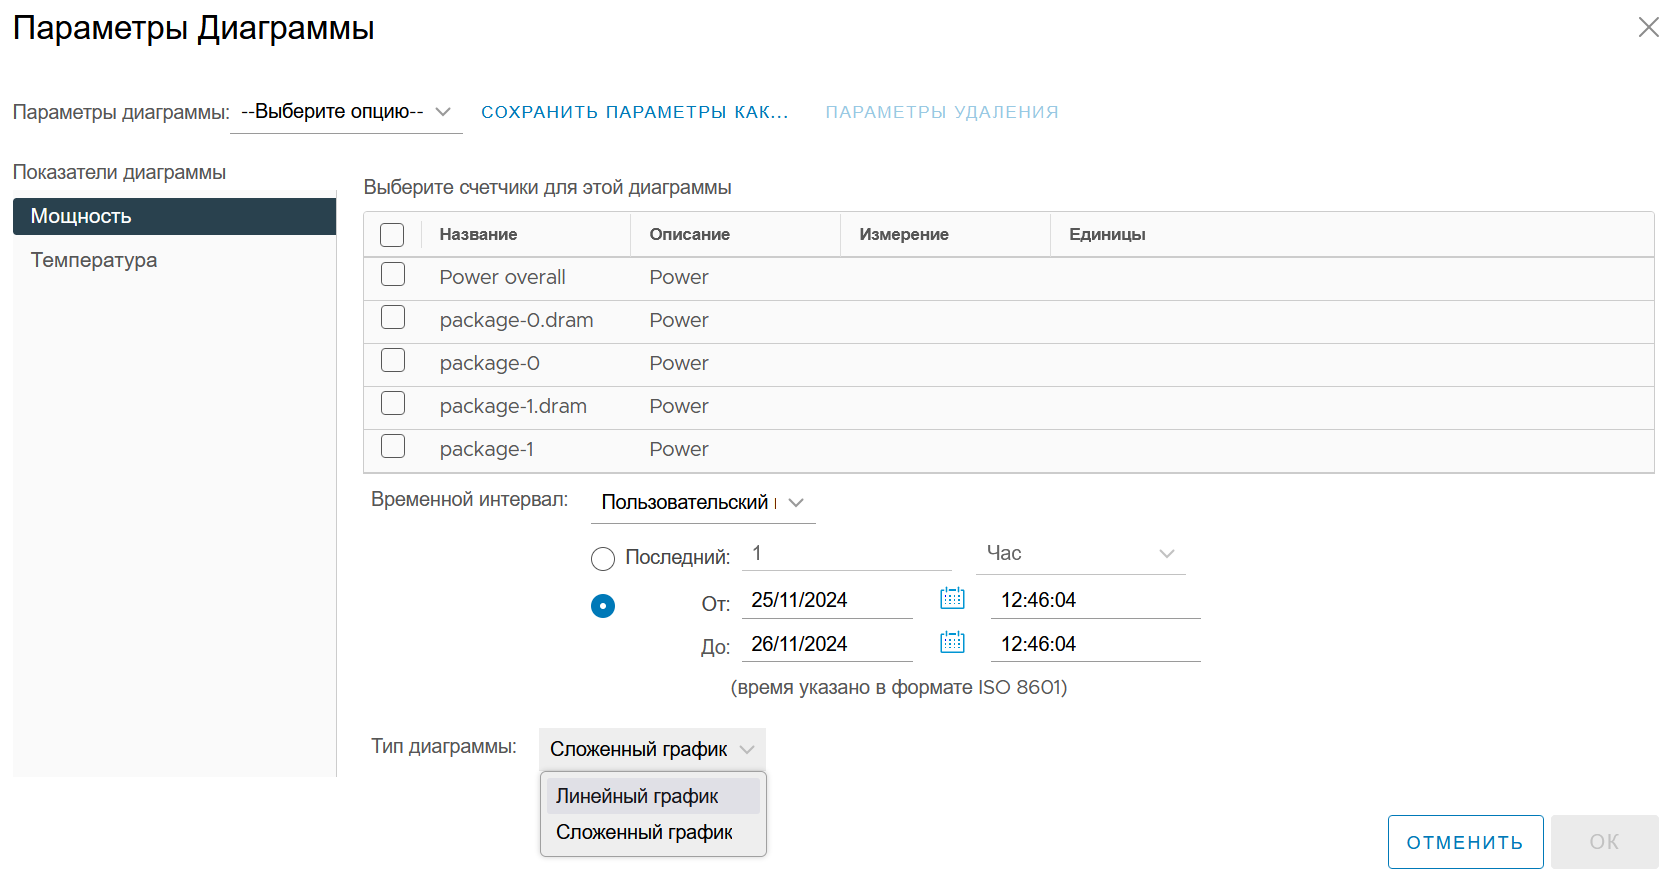Screen dimensions: 1671x881
Task: Click the ОТМЕНИТЬ button
Action: tap(1465, 842)
